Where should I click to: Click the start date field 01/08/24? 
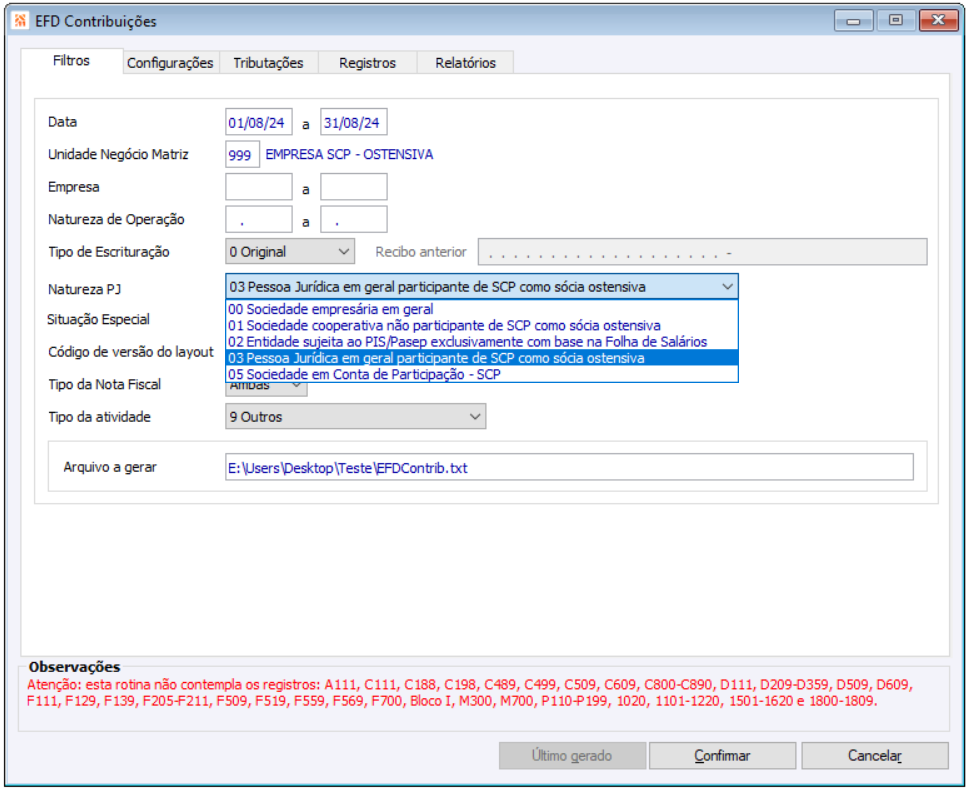(259, 122)
